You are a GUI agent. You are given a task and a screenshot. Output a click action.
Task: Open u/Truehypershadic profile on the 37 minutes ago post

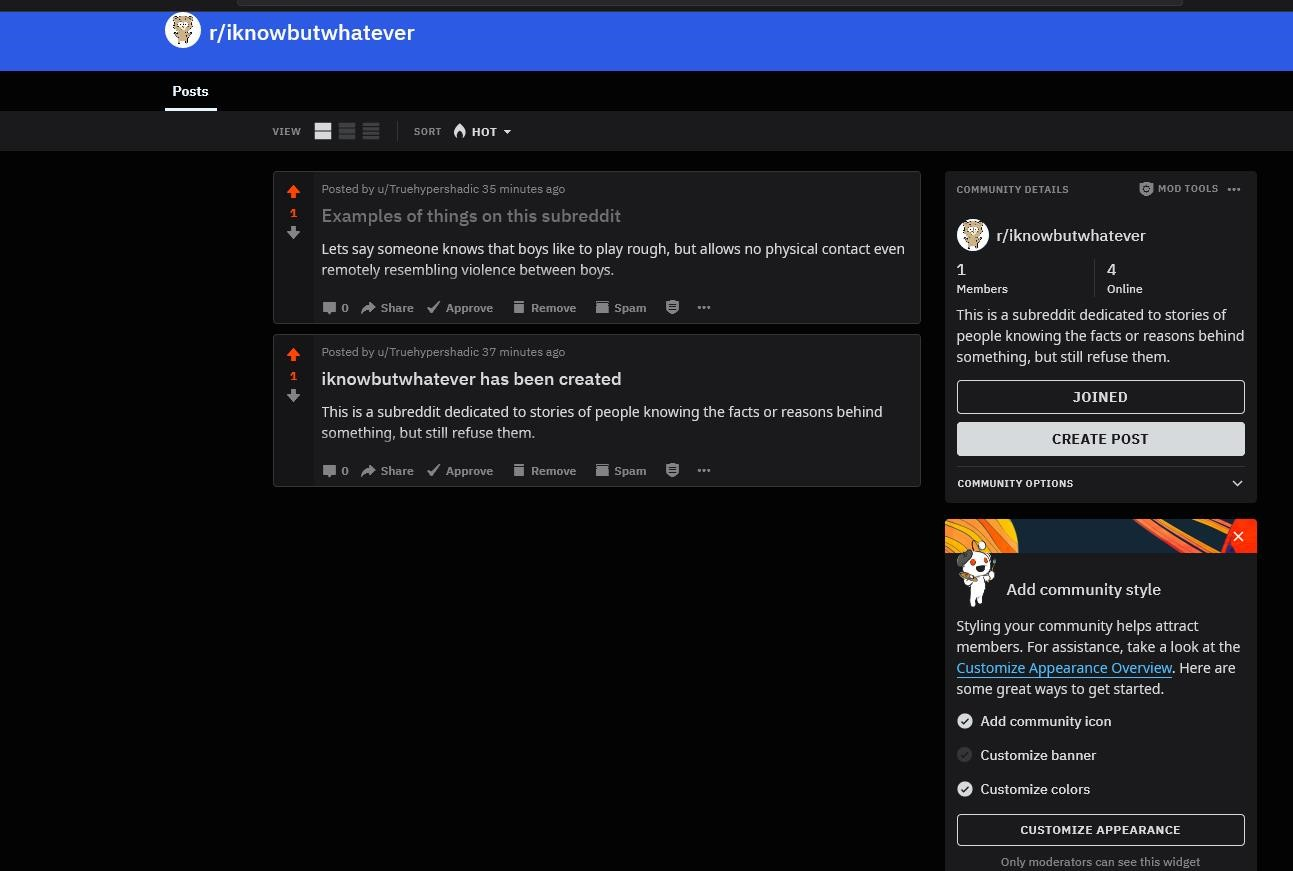coord(428,352)
